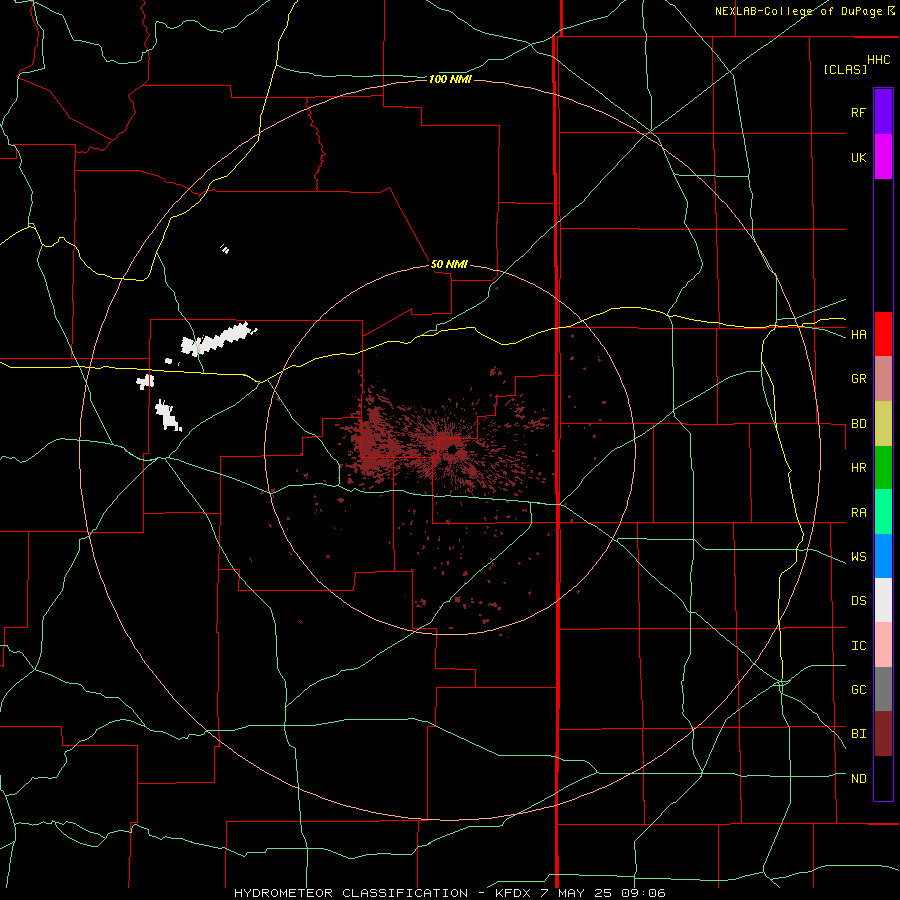Screen dimensions: 900x900
Task: Click the '09:06' timestamp text
Action: [642, 893]
